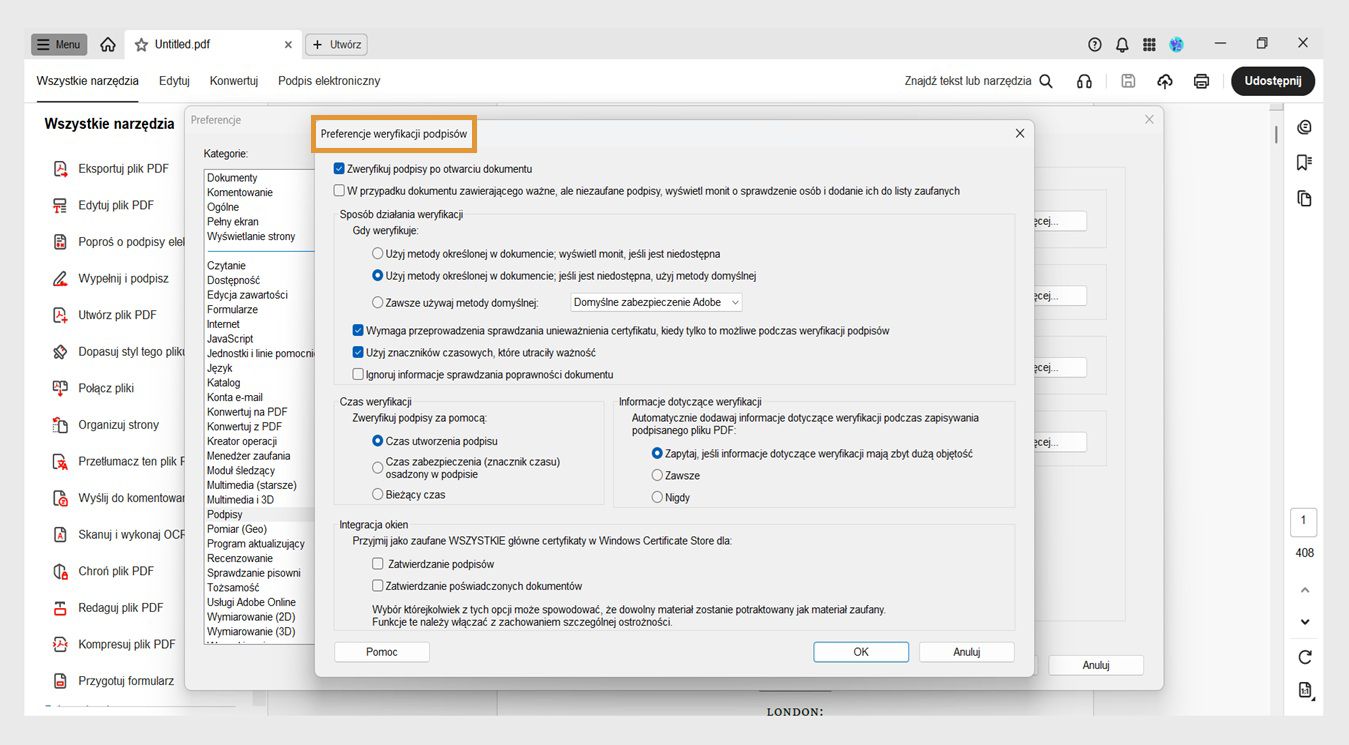1349x745 pixels.
Task: Click the upload to cloud icon
Action: tap(1165, 81)
